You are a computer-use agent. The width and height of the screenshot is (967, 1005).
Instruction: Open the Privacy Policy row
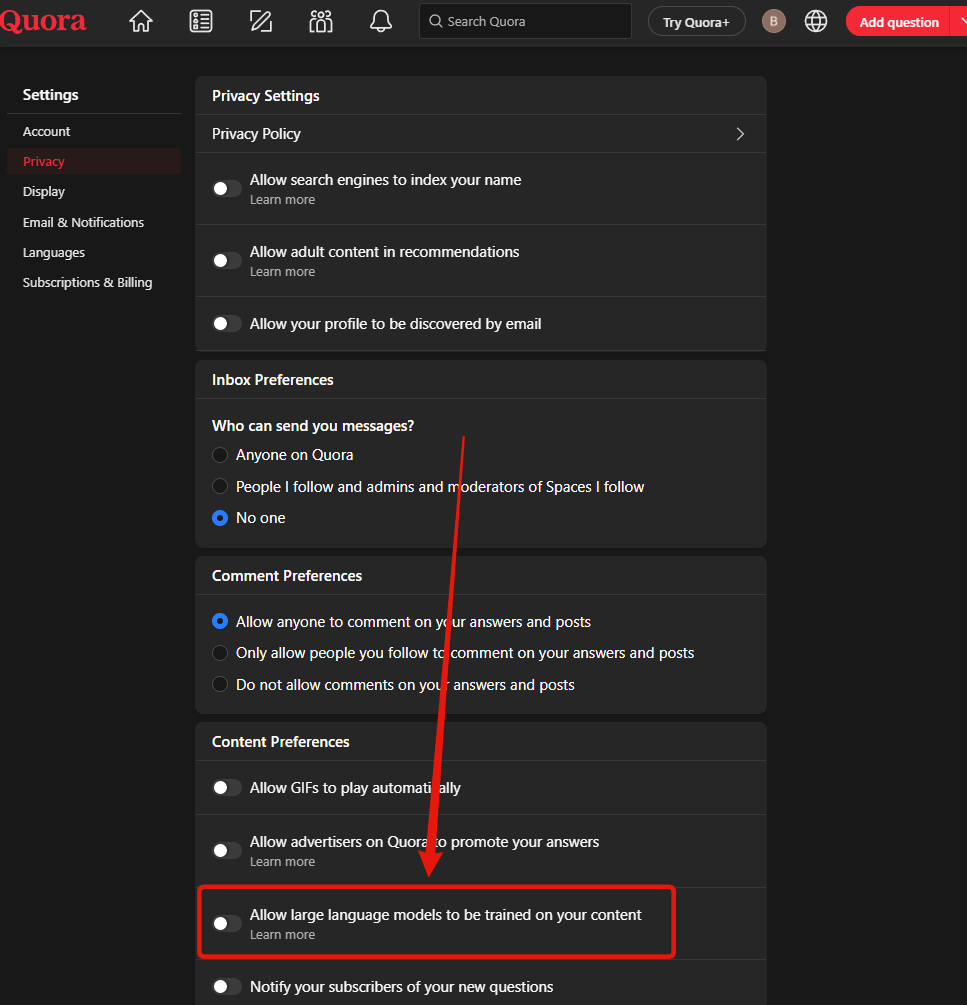pyautogui.click(x=481, y=134)
